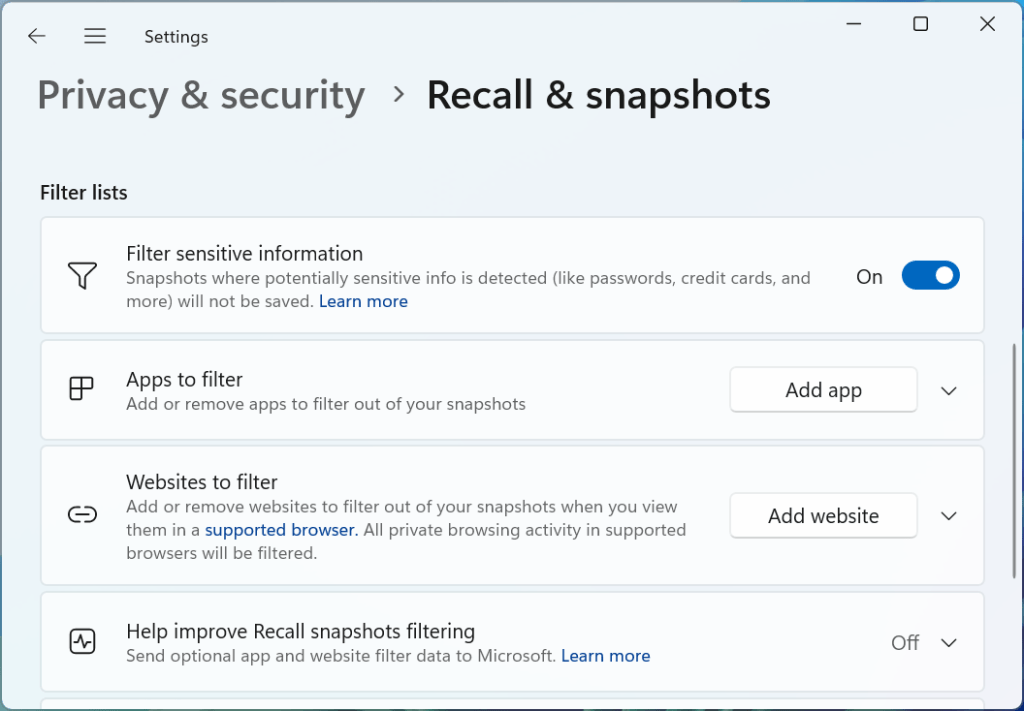This screenshot has height=711, width=1024.
Task: Maximize the Settings window
Action: [x=921, y=25]
